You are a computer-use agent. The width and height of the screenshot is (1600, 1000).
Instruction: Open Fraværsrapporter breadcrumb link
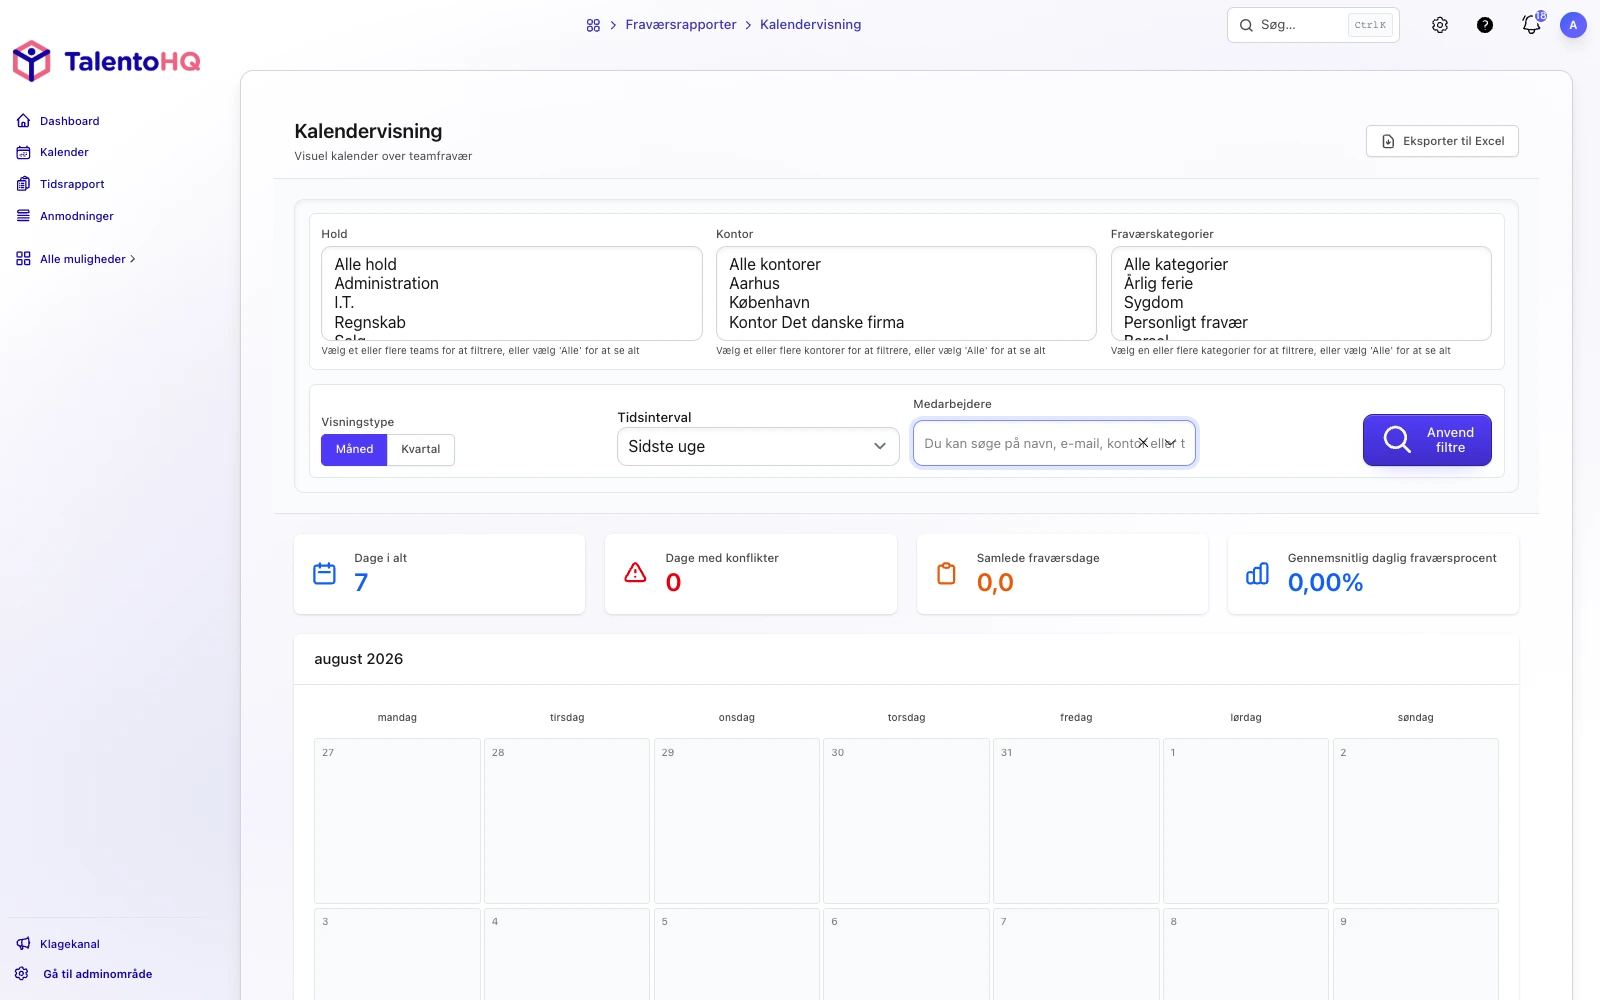click(681, 25)
